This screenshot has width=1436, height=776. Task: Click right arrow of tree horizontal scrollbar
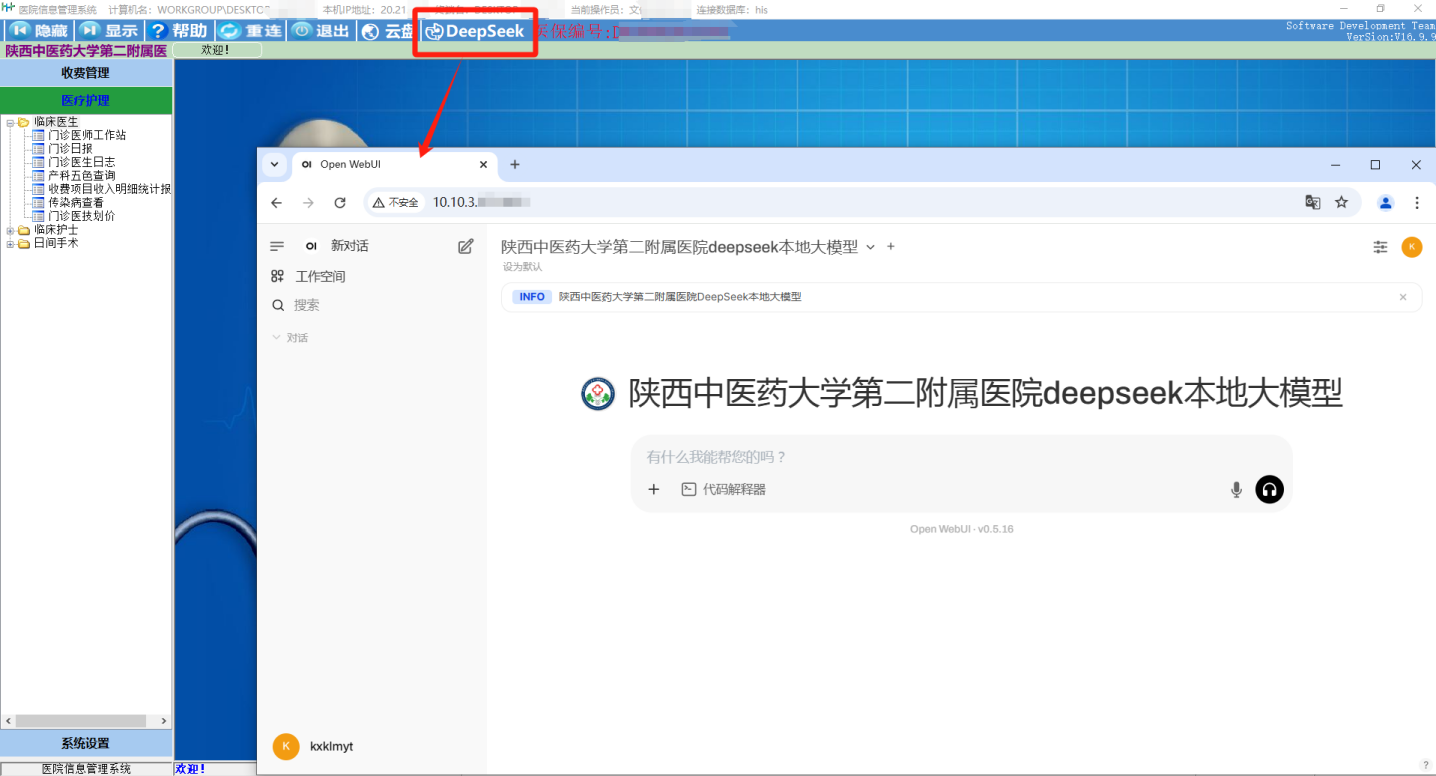point(164,721)
